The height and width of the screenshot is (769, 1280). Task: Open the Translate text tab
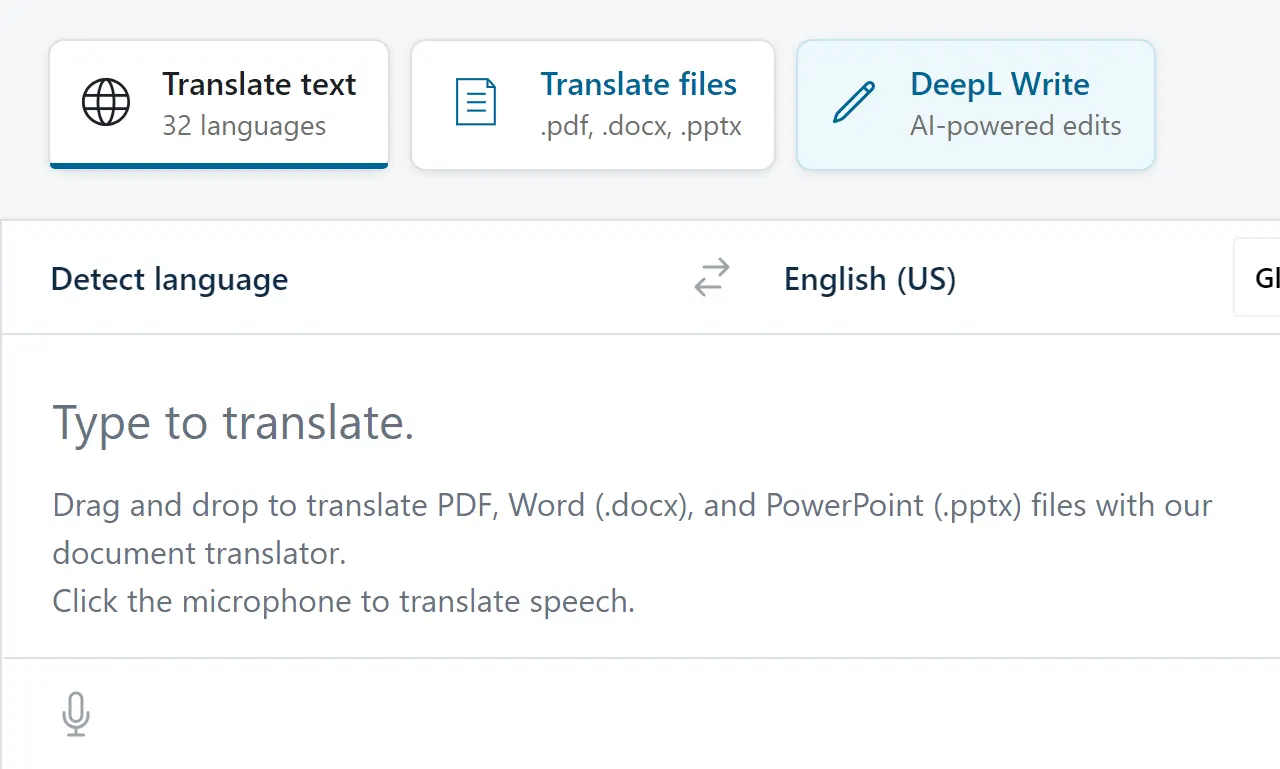point(219,104)
